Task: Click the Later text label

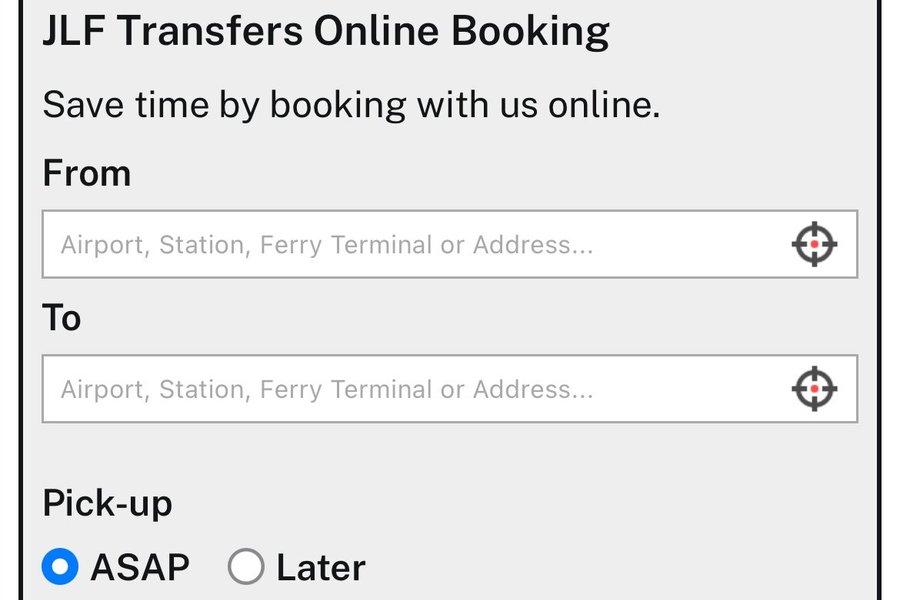Action: (321, 567)
